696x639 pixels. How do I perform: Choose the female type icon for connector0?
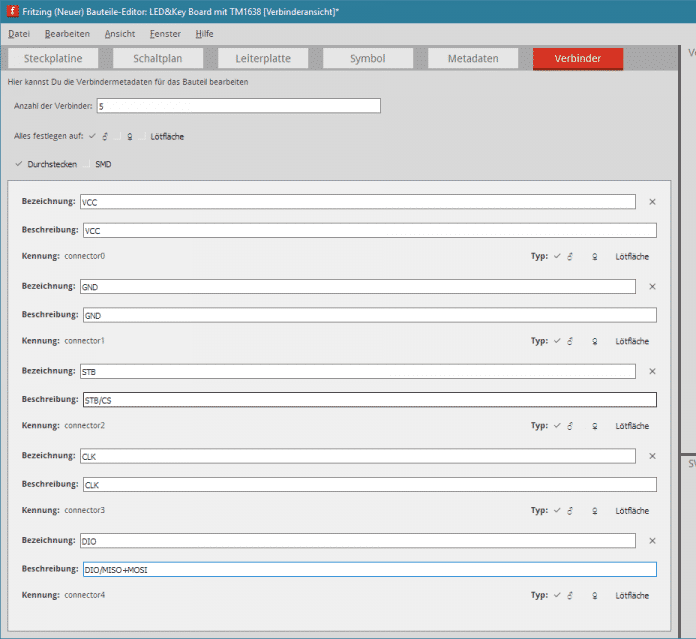(595, 257)
